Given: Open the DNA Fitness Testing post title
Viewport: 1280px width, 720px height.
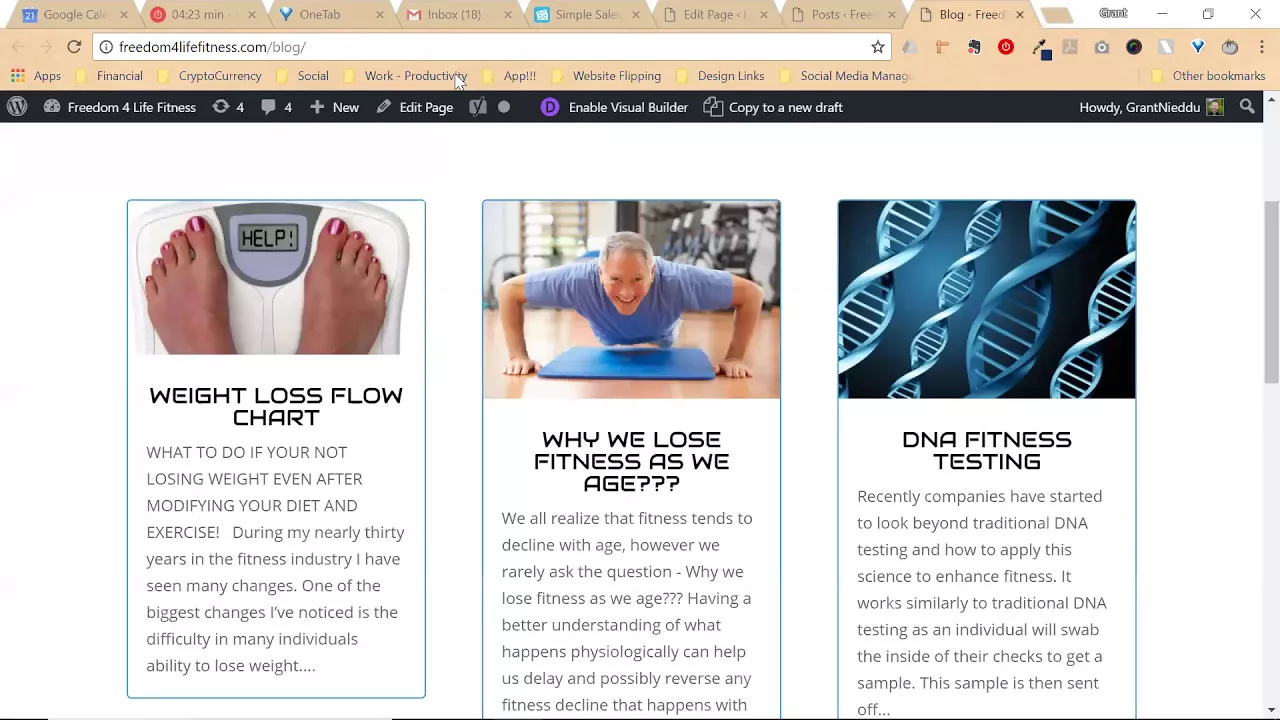Looking at the screenshot, I should point(987,450).
